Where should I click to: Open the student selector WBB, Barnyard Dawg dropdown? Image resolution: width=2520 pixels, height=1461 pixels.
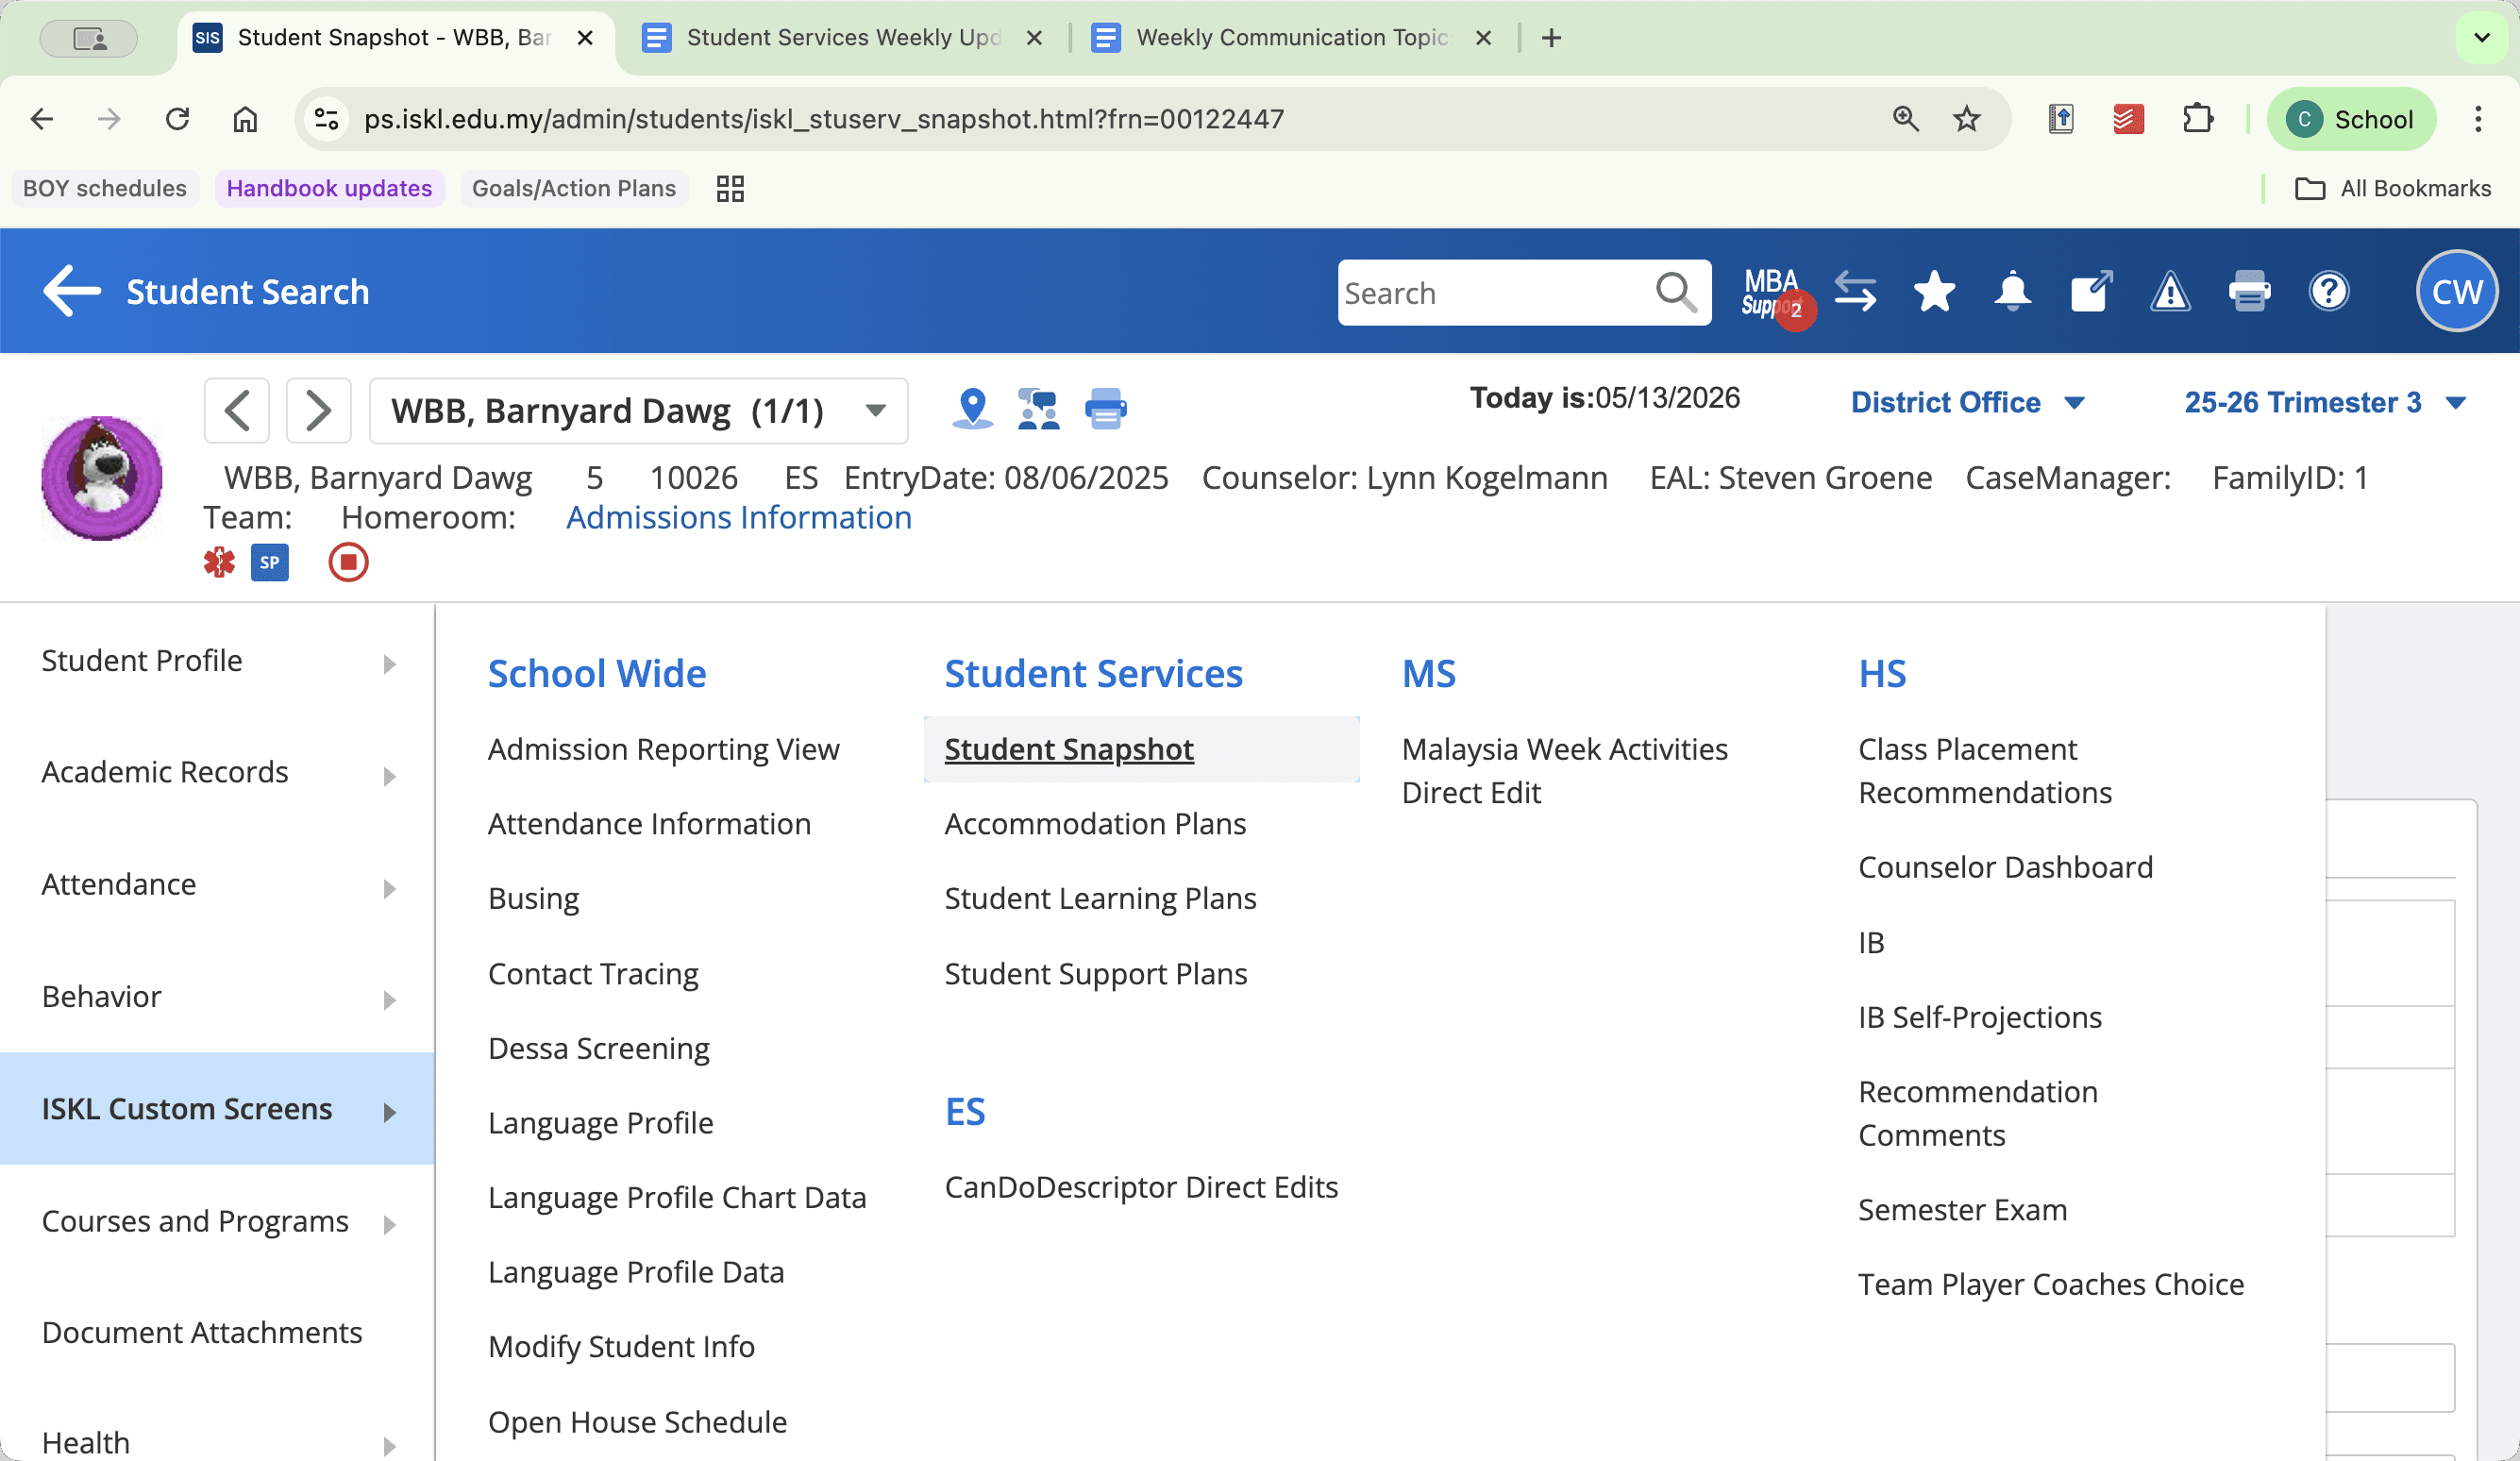click(638, 410)
